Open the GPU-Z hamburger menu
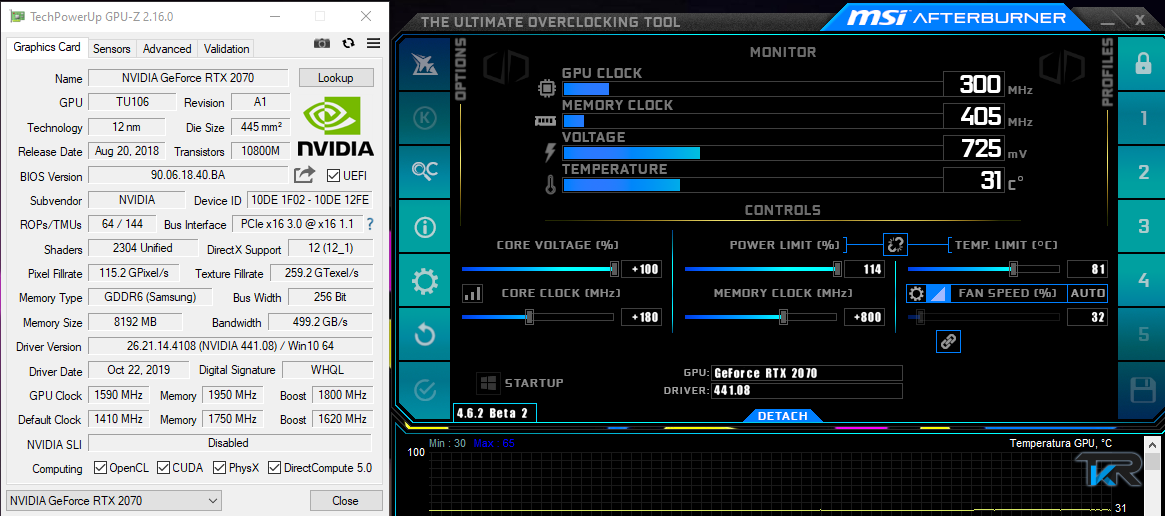The width and height of the screenshot is (1165, 516). (x=374, y=43)
